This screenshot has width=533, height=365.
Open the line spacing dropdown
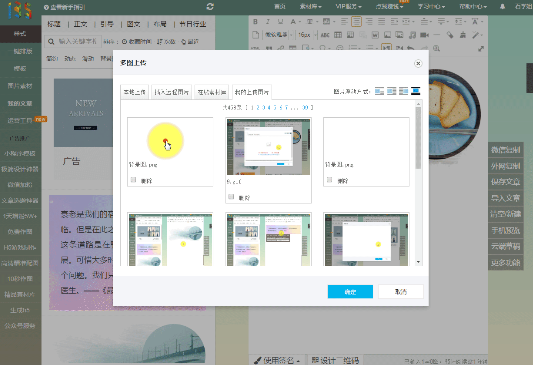[x=461, y=22]
